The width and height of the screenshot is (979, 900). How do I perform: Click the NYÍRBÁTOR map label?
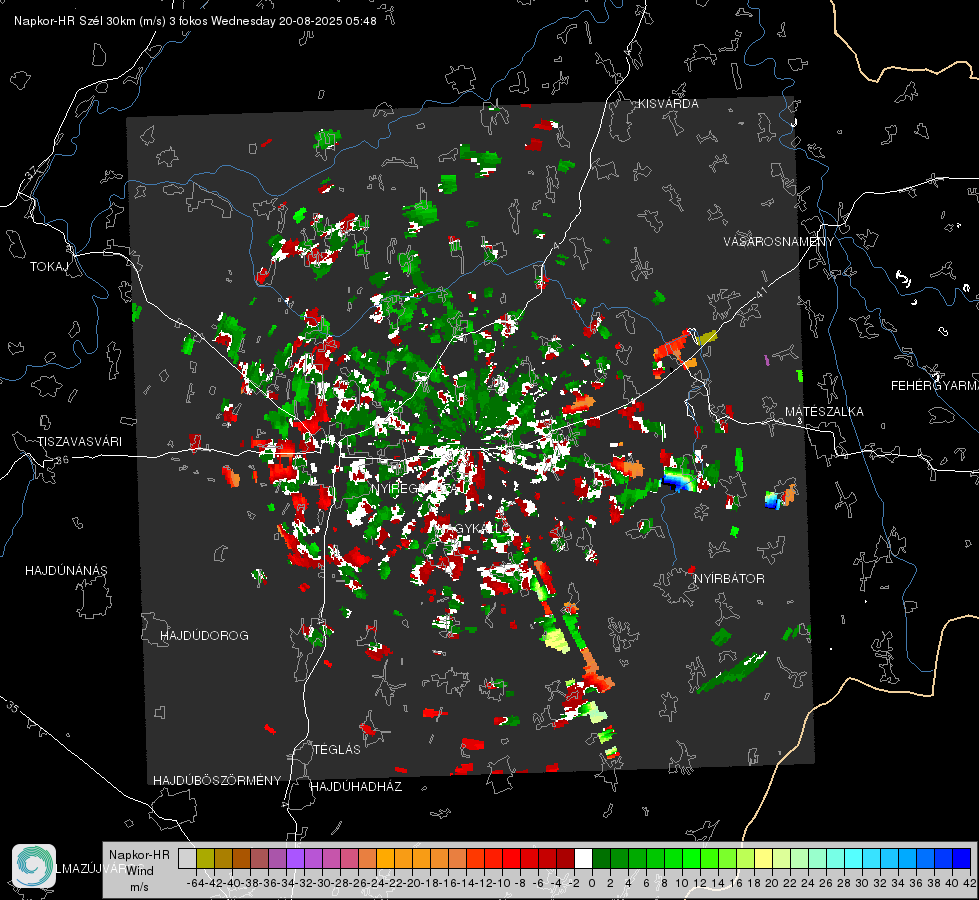[729, 579]
